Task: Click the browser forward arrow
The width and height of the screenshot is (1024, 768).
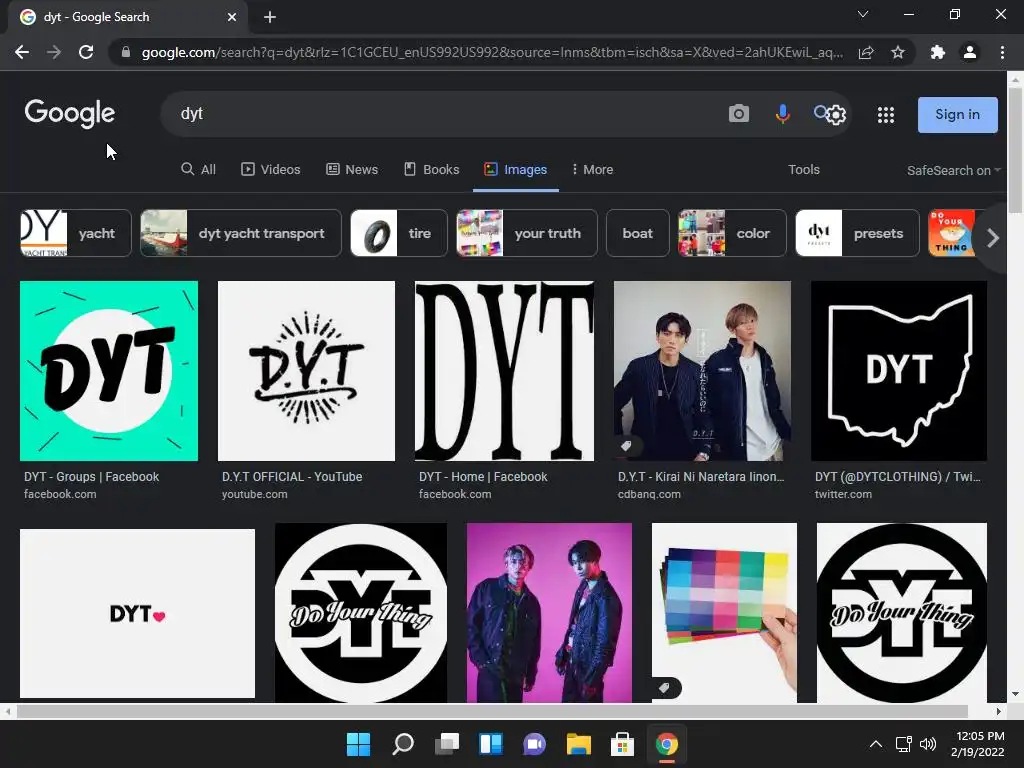Action: pyautogui.click(x=54, y=52)
